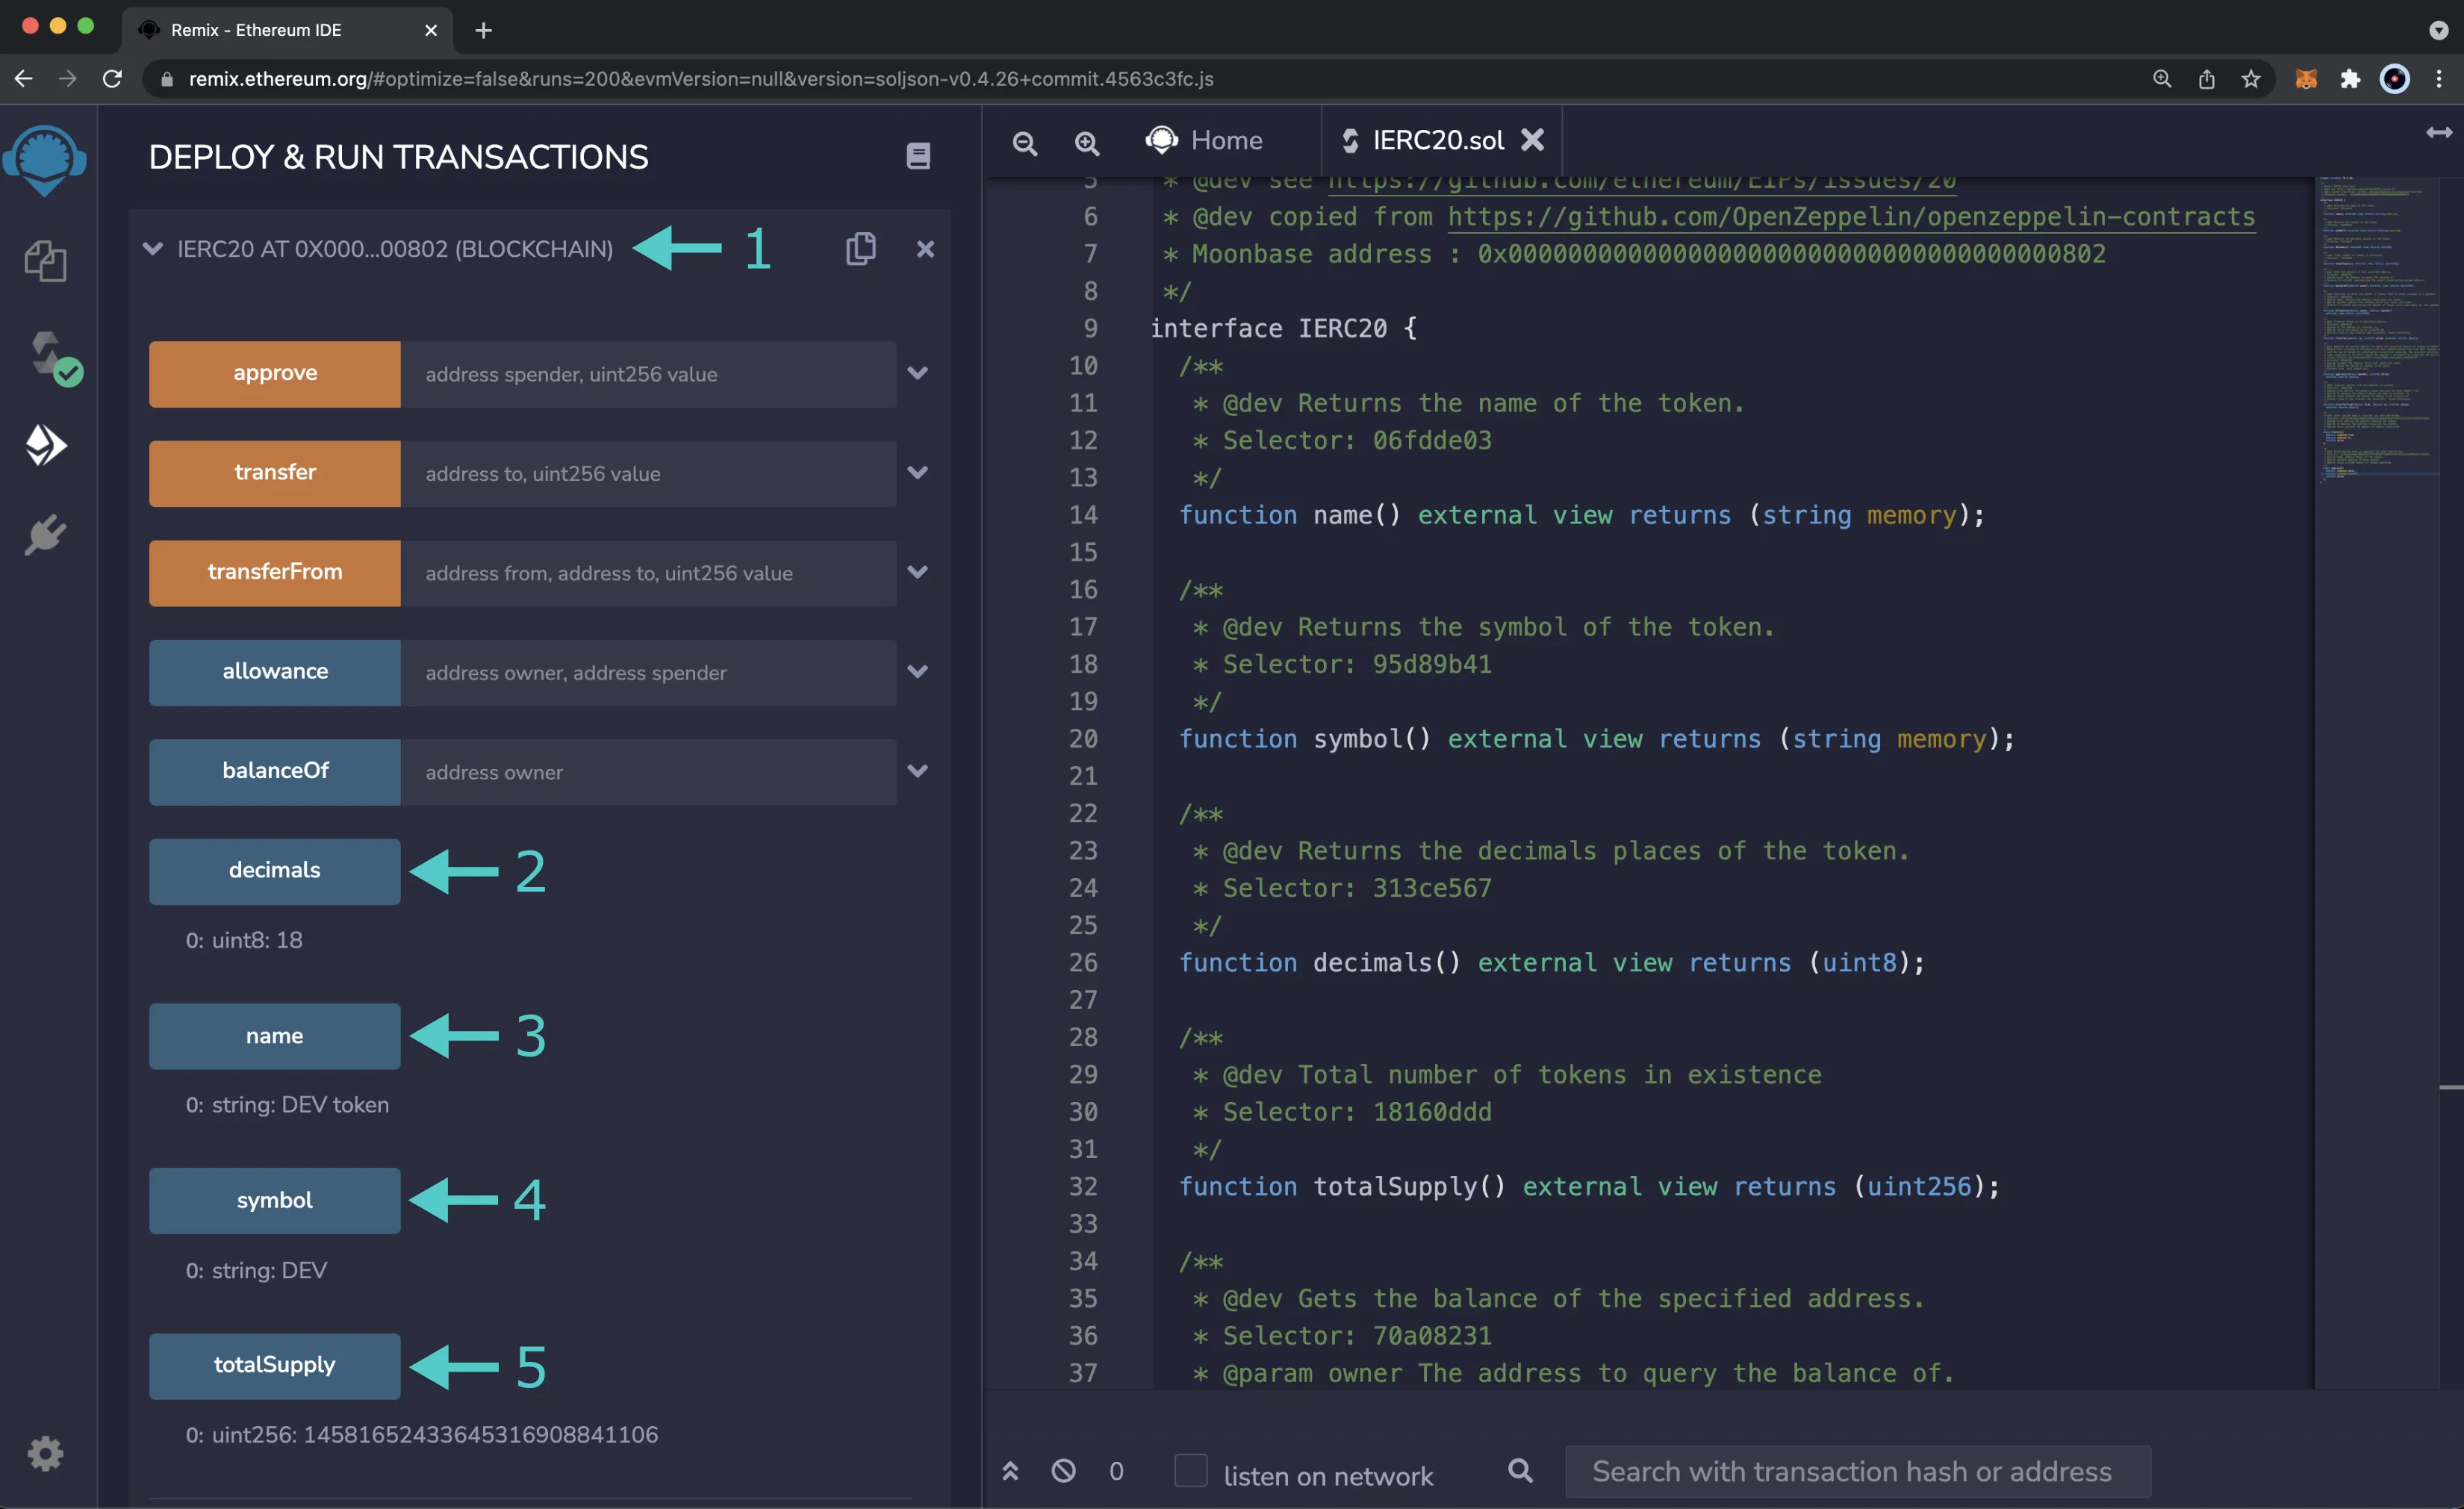Open the Plugin Manager plug icon

pyautogui.click(x=45, y=536)
